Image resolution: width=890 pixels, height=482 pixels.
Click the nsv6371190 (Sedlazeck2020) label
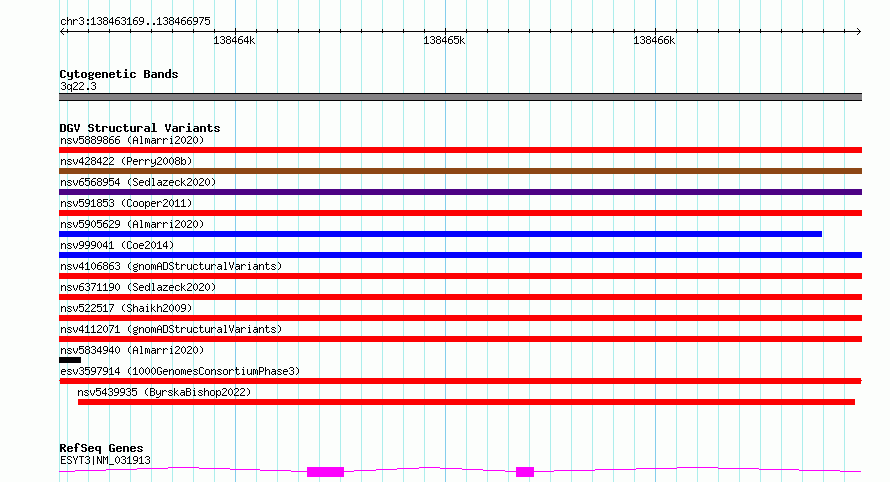point(138,287)
